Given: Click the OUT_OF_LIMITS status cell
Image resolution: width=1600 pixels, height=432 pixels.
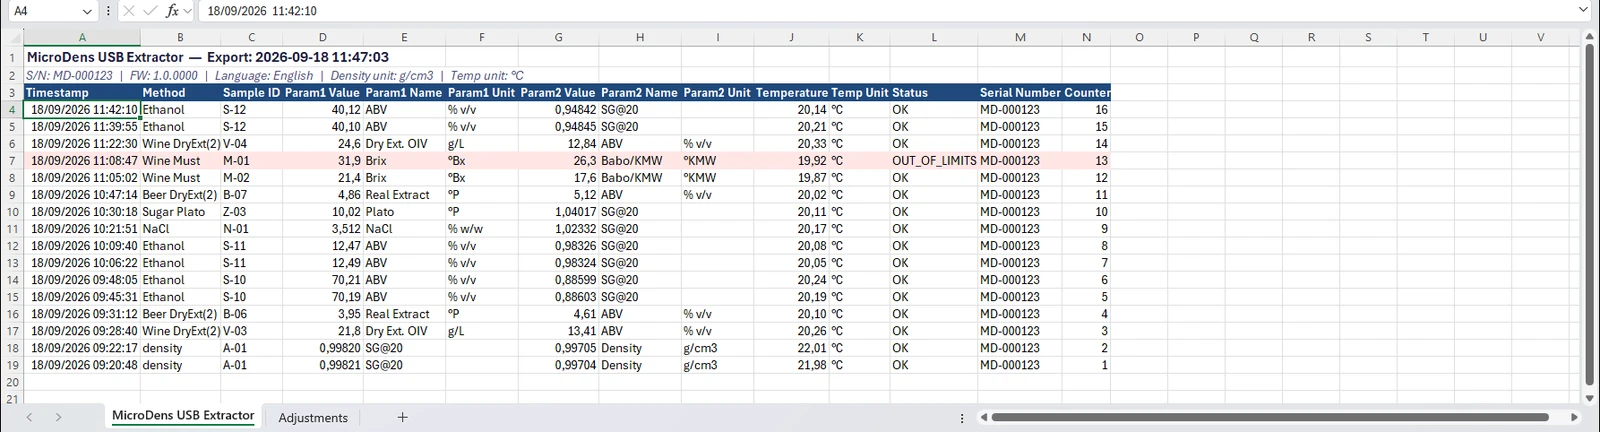Looking at the screenshot, I should pyautogui.click(x=934, y=161).
